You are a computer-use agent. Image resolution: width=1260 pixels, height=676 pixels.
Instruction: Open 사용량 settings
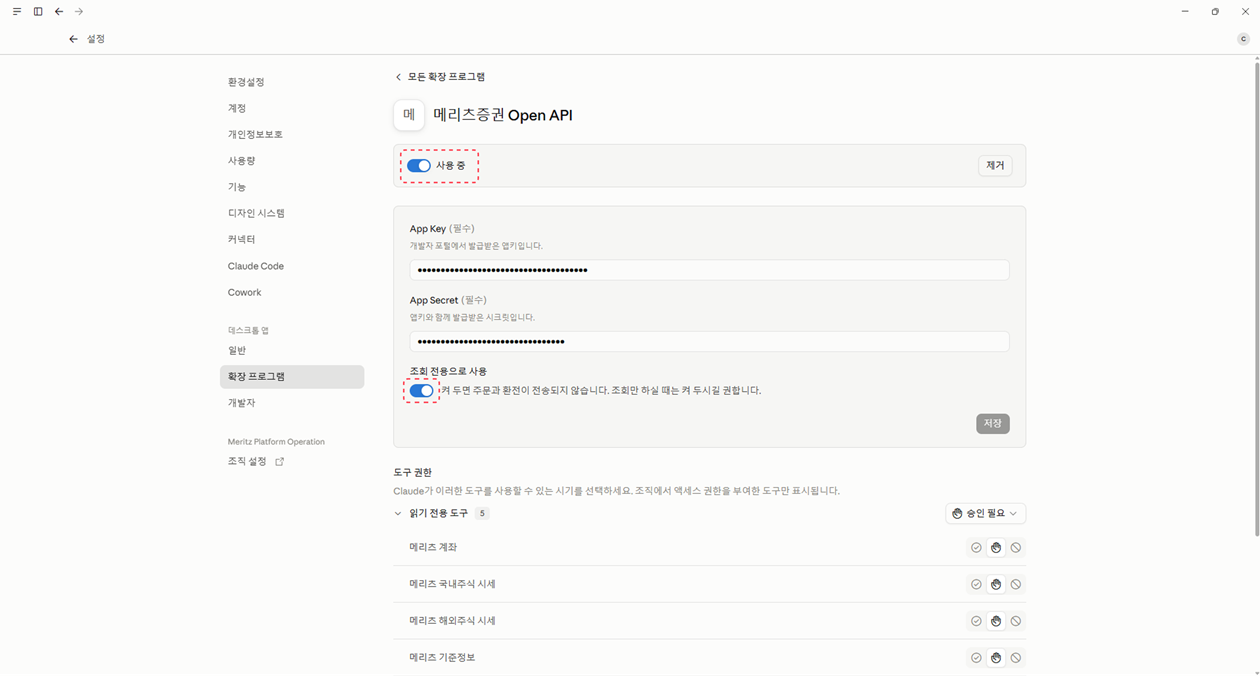click(x=241, y=161)
